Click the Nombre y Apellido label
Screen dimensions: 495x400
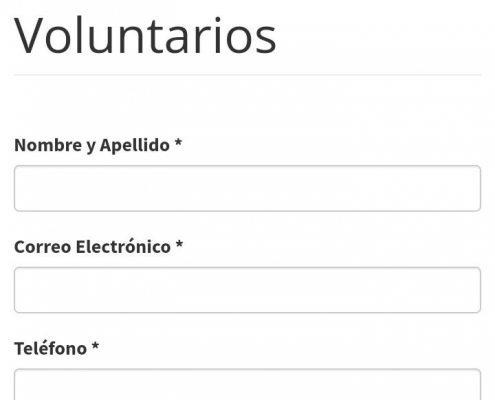point(98,145)
